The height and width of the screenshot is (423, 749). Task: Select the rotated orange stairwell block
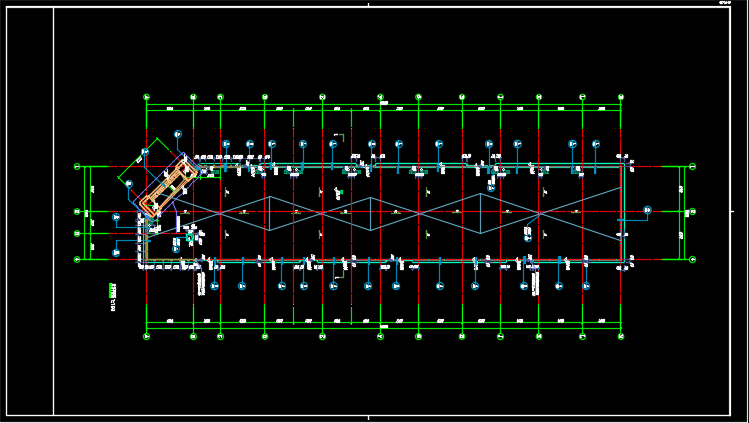coord(164,185)
